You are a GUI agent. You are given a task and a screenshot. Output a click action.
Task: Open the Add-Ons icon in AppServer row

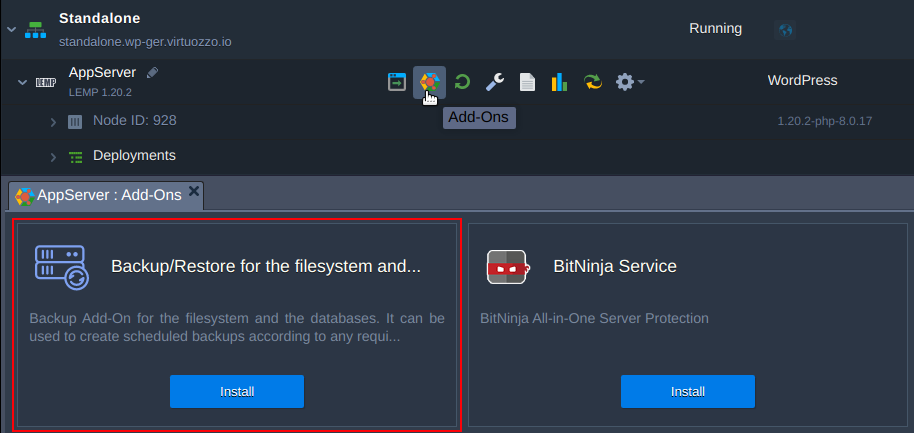coord(430,82)
